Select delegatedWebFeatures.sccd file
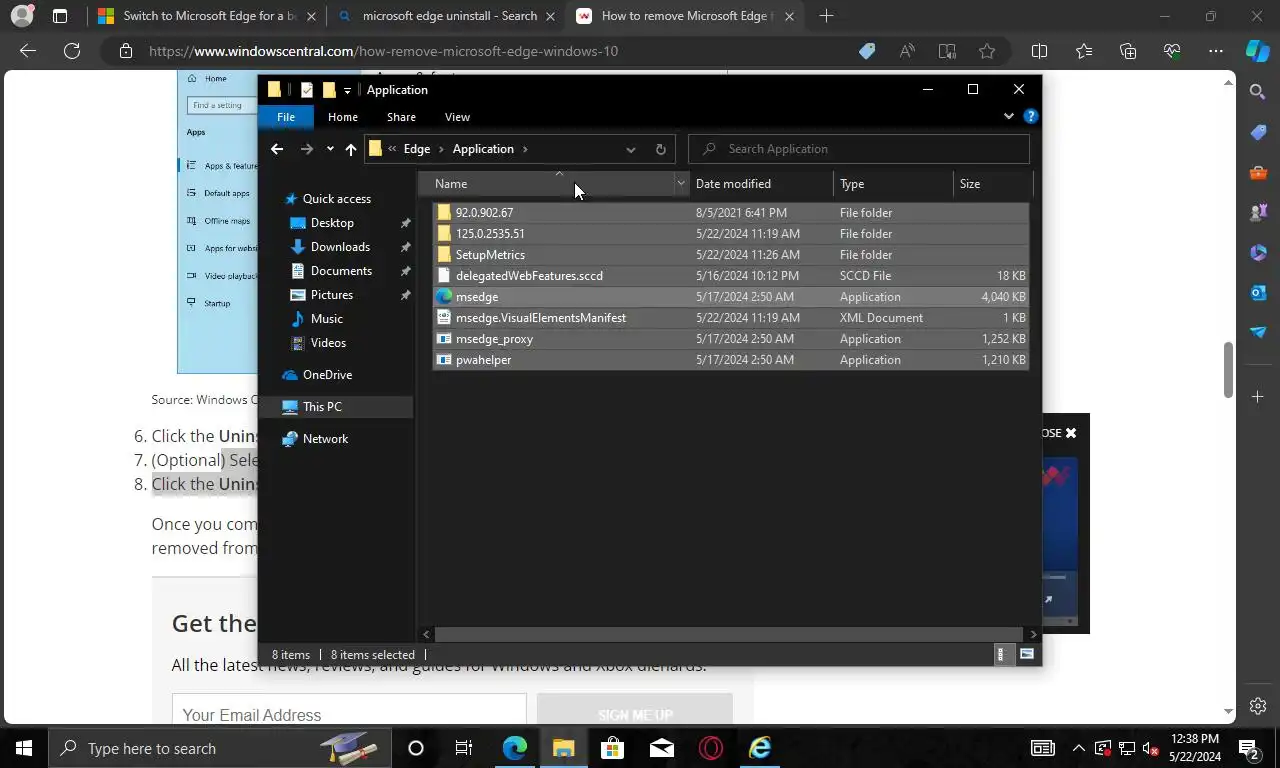 pyautogui.click(x=730, y=276)
